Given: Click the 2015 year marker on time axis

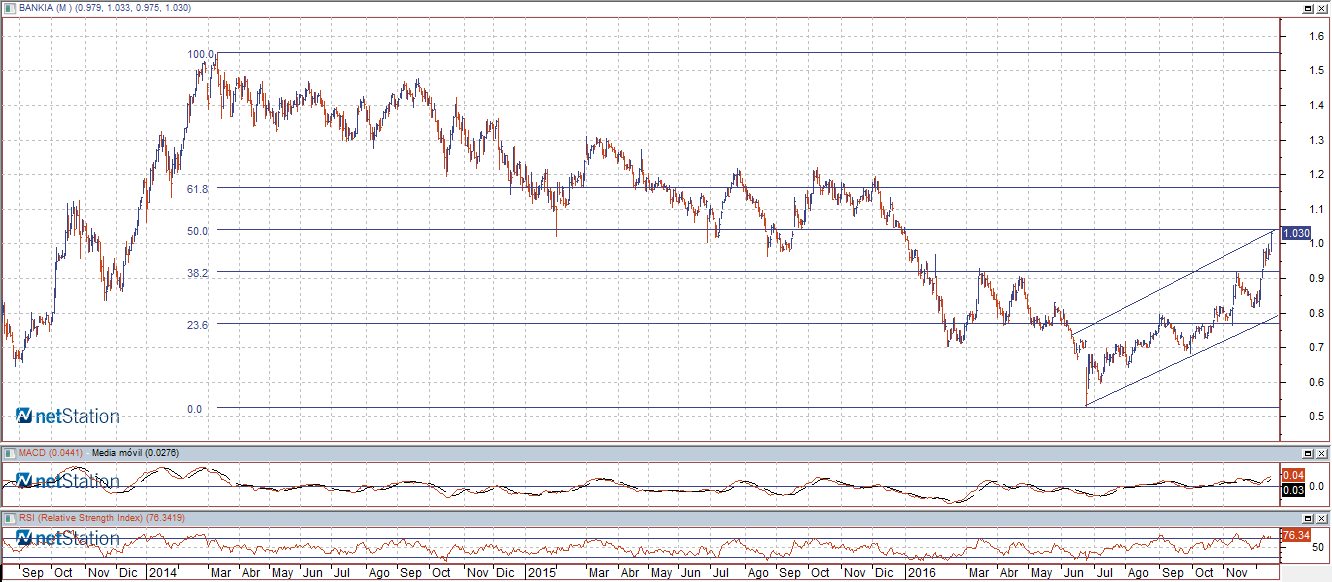Looking at the screenshot, I should point(541,573).
